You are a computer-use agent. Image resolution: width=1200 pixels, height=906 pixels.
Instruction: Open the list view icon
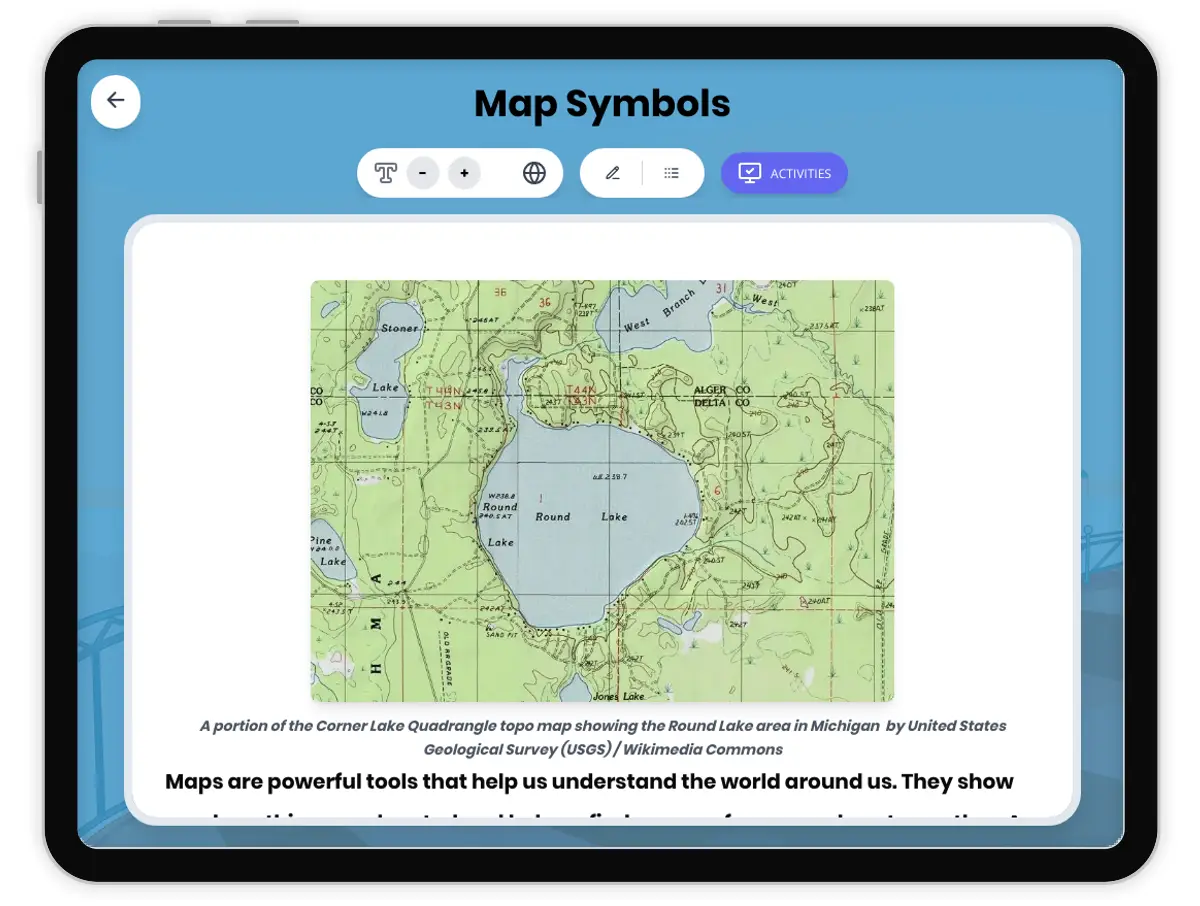(671, 173)
